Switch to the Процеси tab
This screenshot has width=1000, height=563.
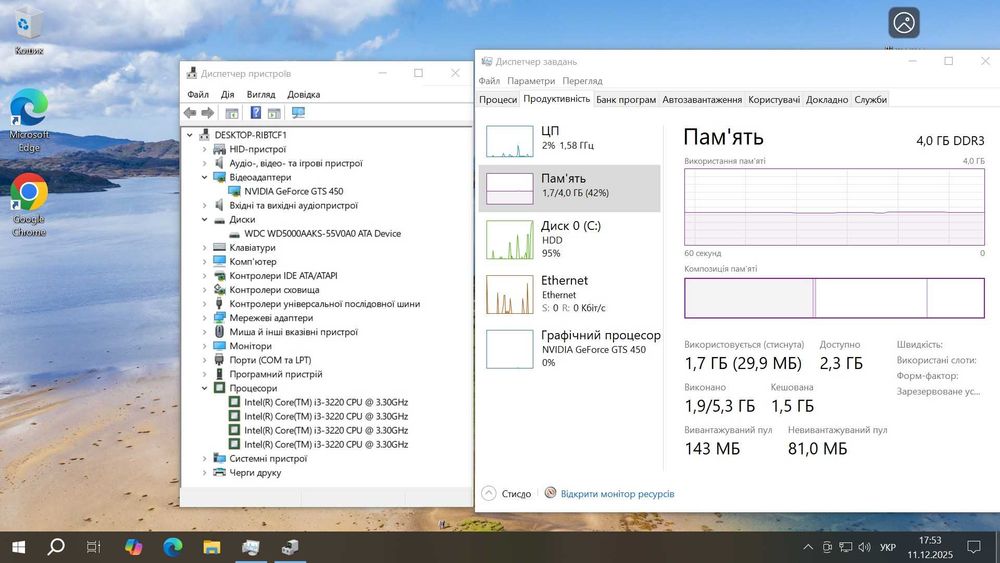click(498, 99)
